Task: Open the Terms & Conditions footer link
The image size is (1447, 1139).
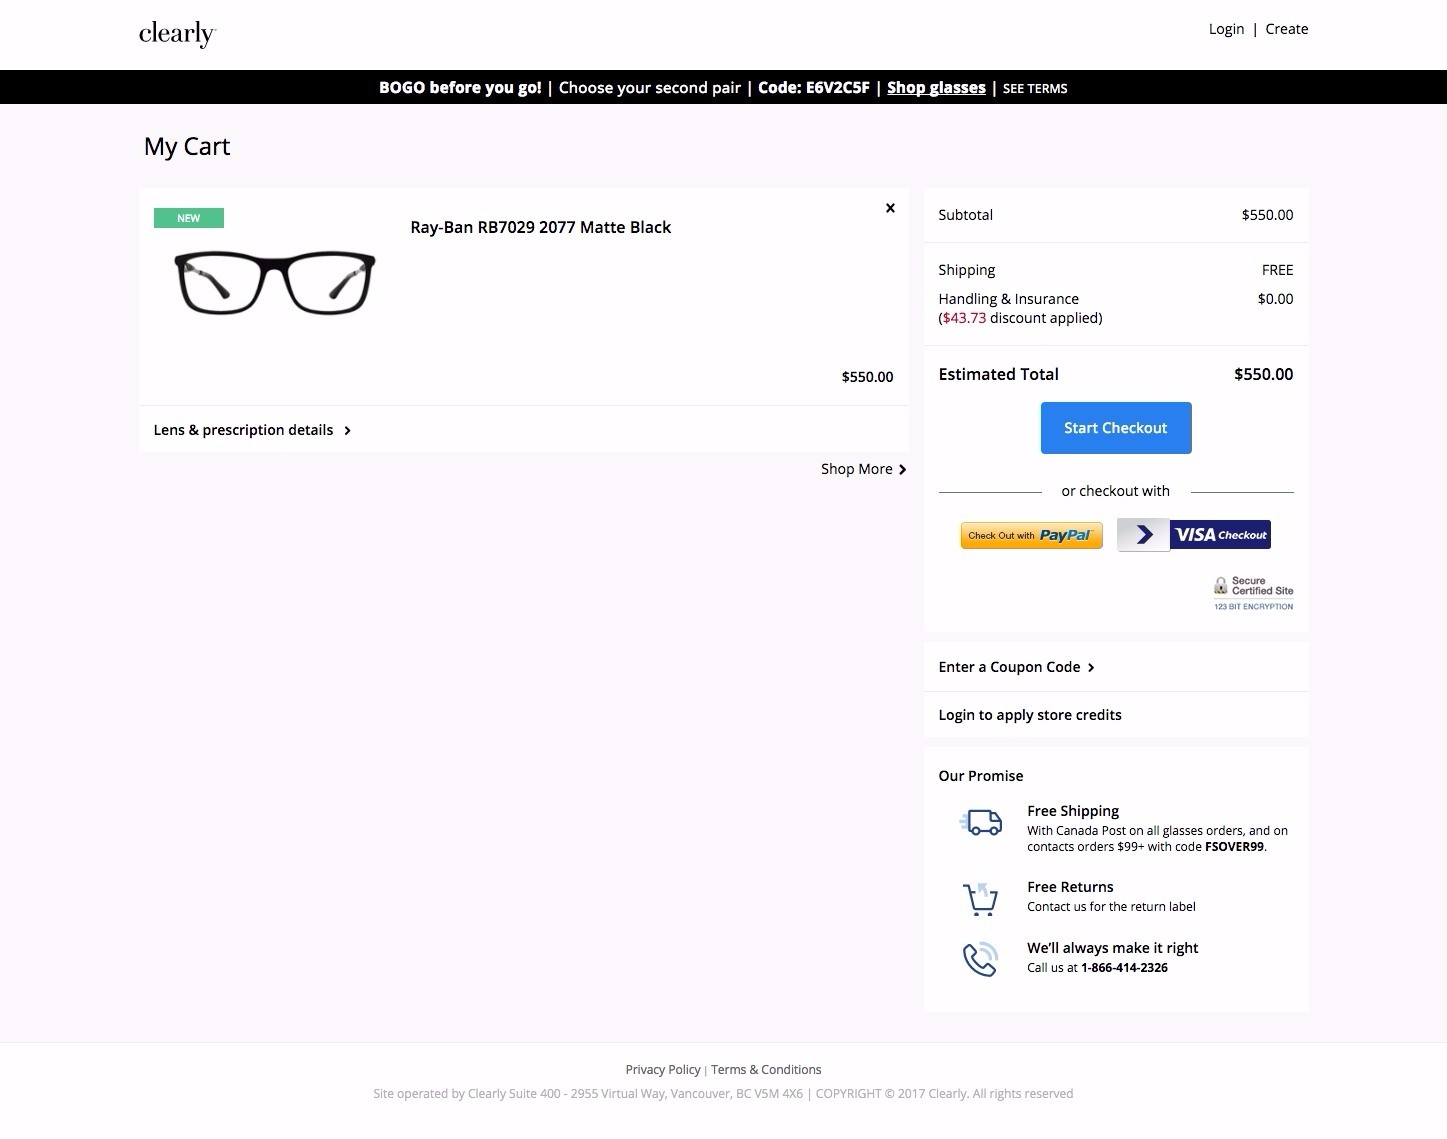Action: (766, 1070)
